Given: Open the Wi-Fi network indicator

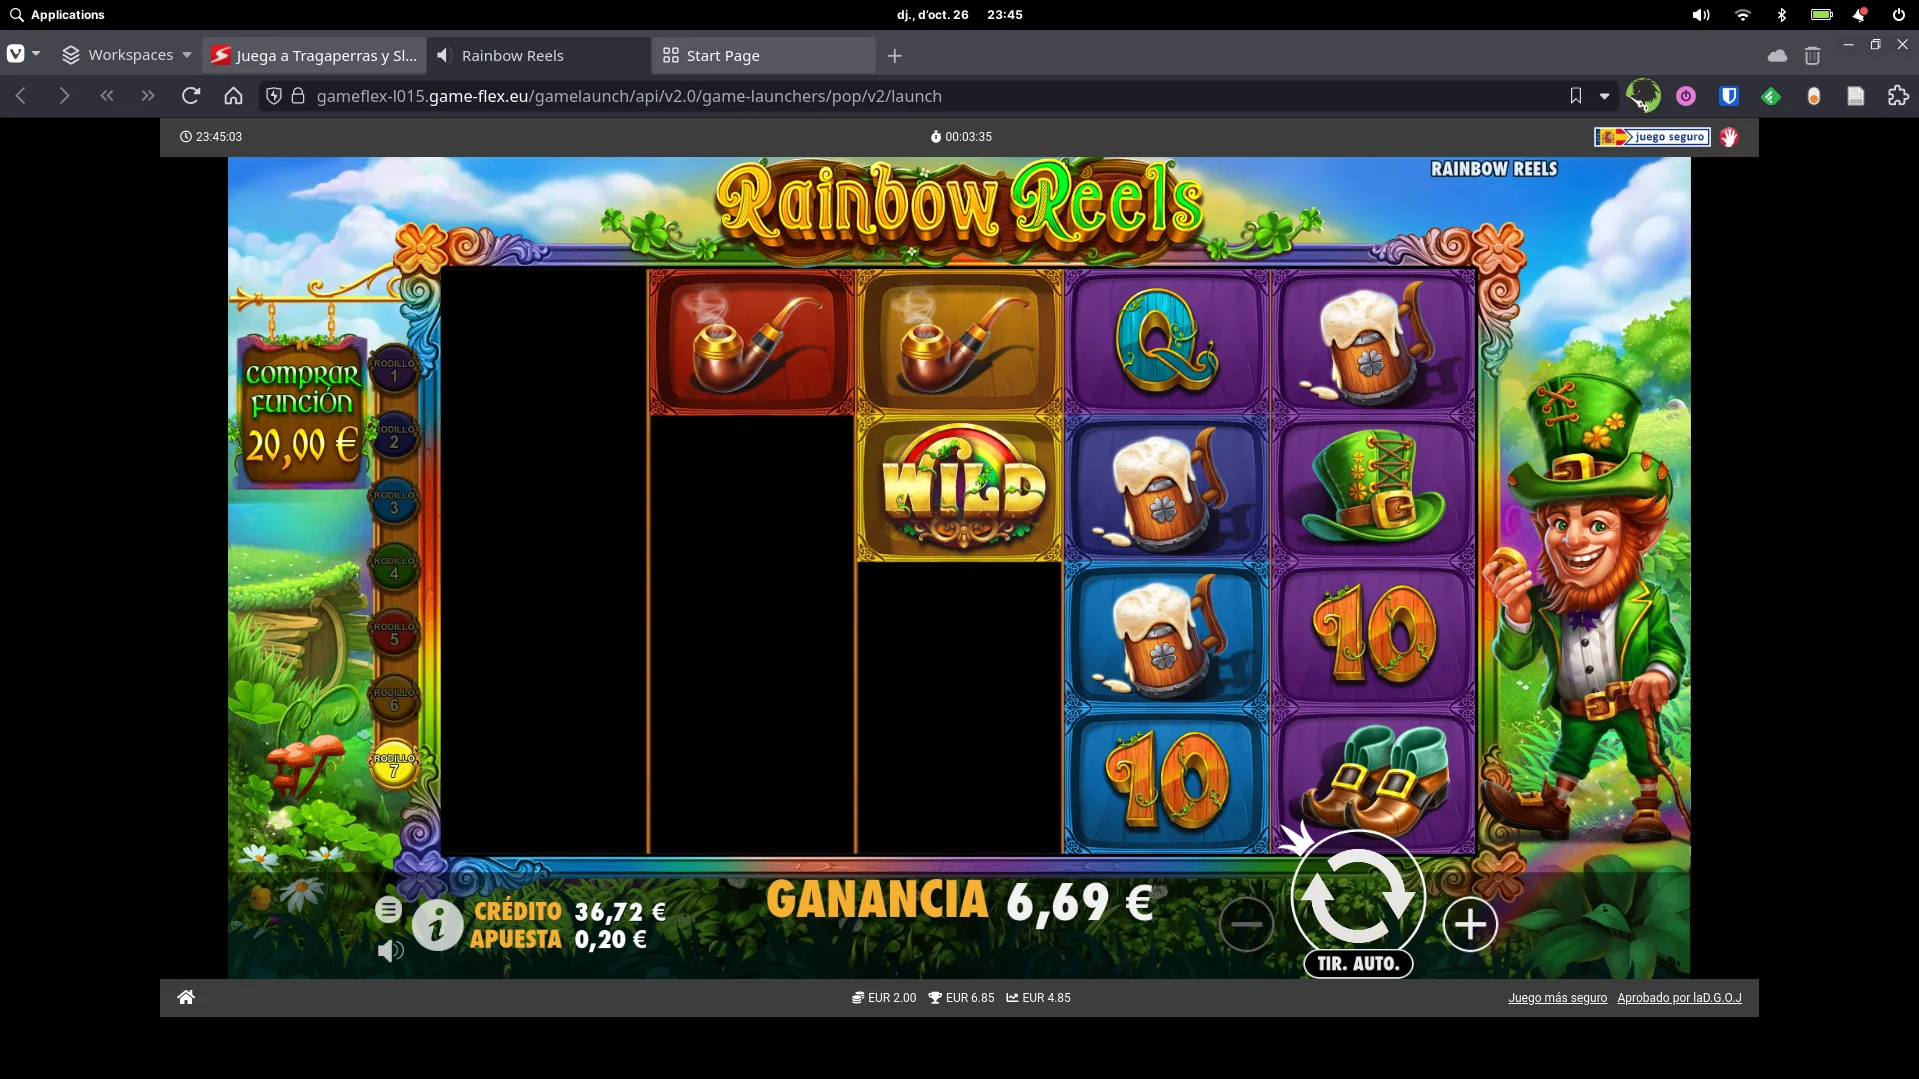Looking at the screenshot, I should (x=1743, y=15).
